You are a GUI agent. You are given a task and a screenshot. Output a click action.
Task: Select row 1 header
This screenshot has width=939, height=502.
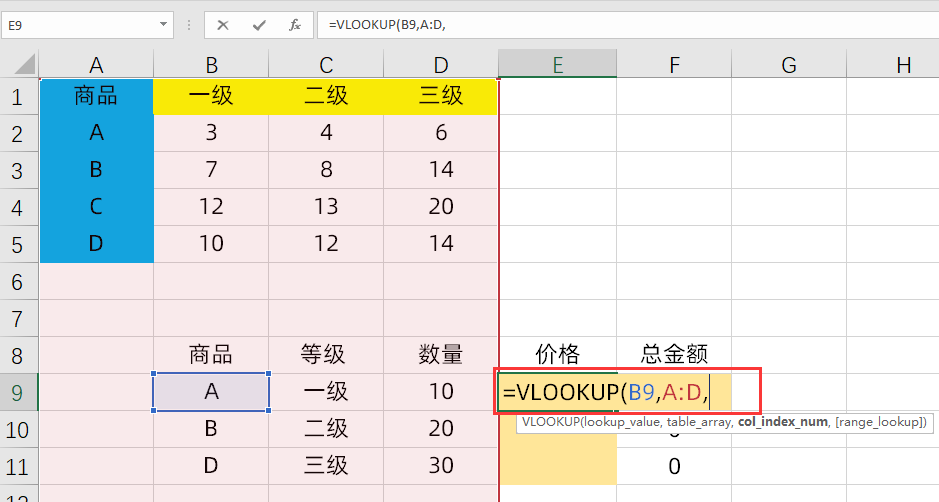(19, 96)
